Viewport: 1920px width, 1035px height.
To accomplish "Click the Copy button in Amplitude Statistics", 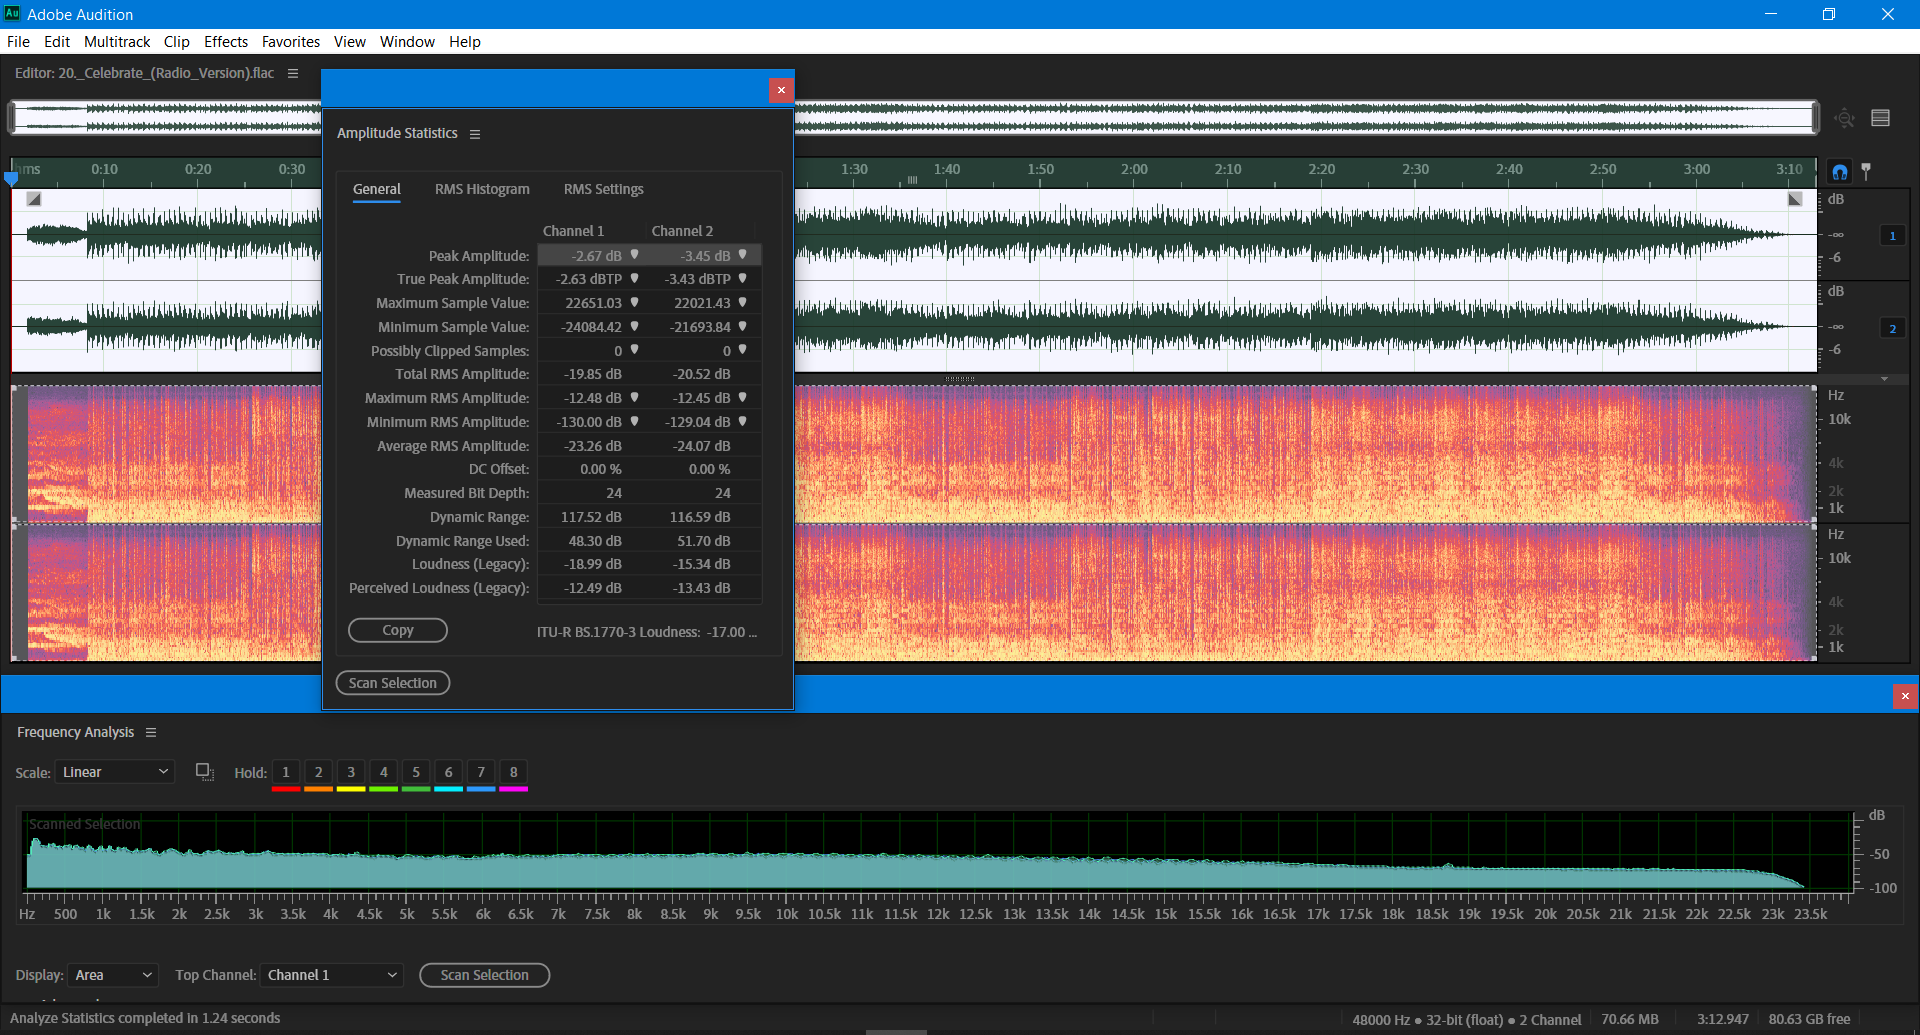I will 397,630.
